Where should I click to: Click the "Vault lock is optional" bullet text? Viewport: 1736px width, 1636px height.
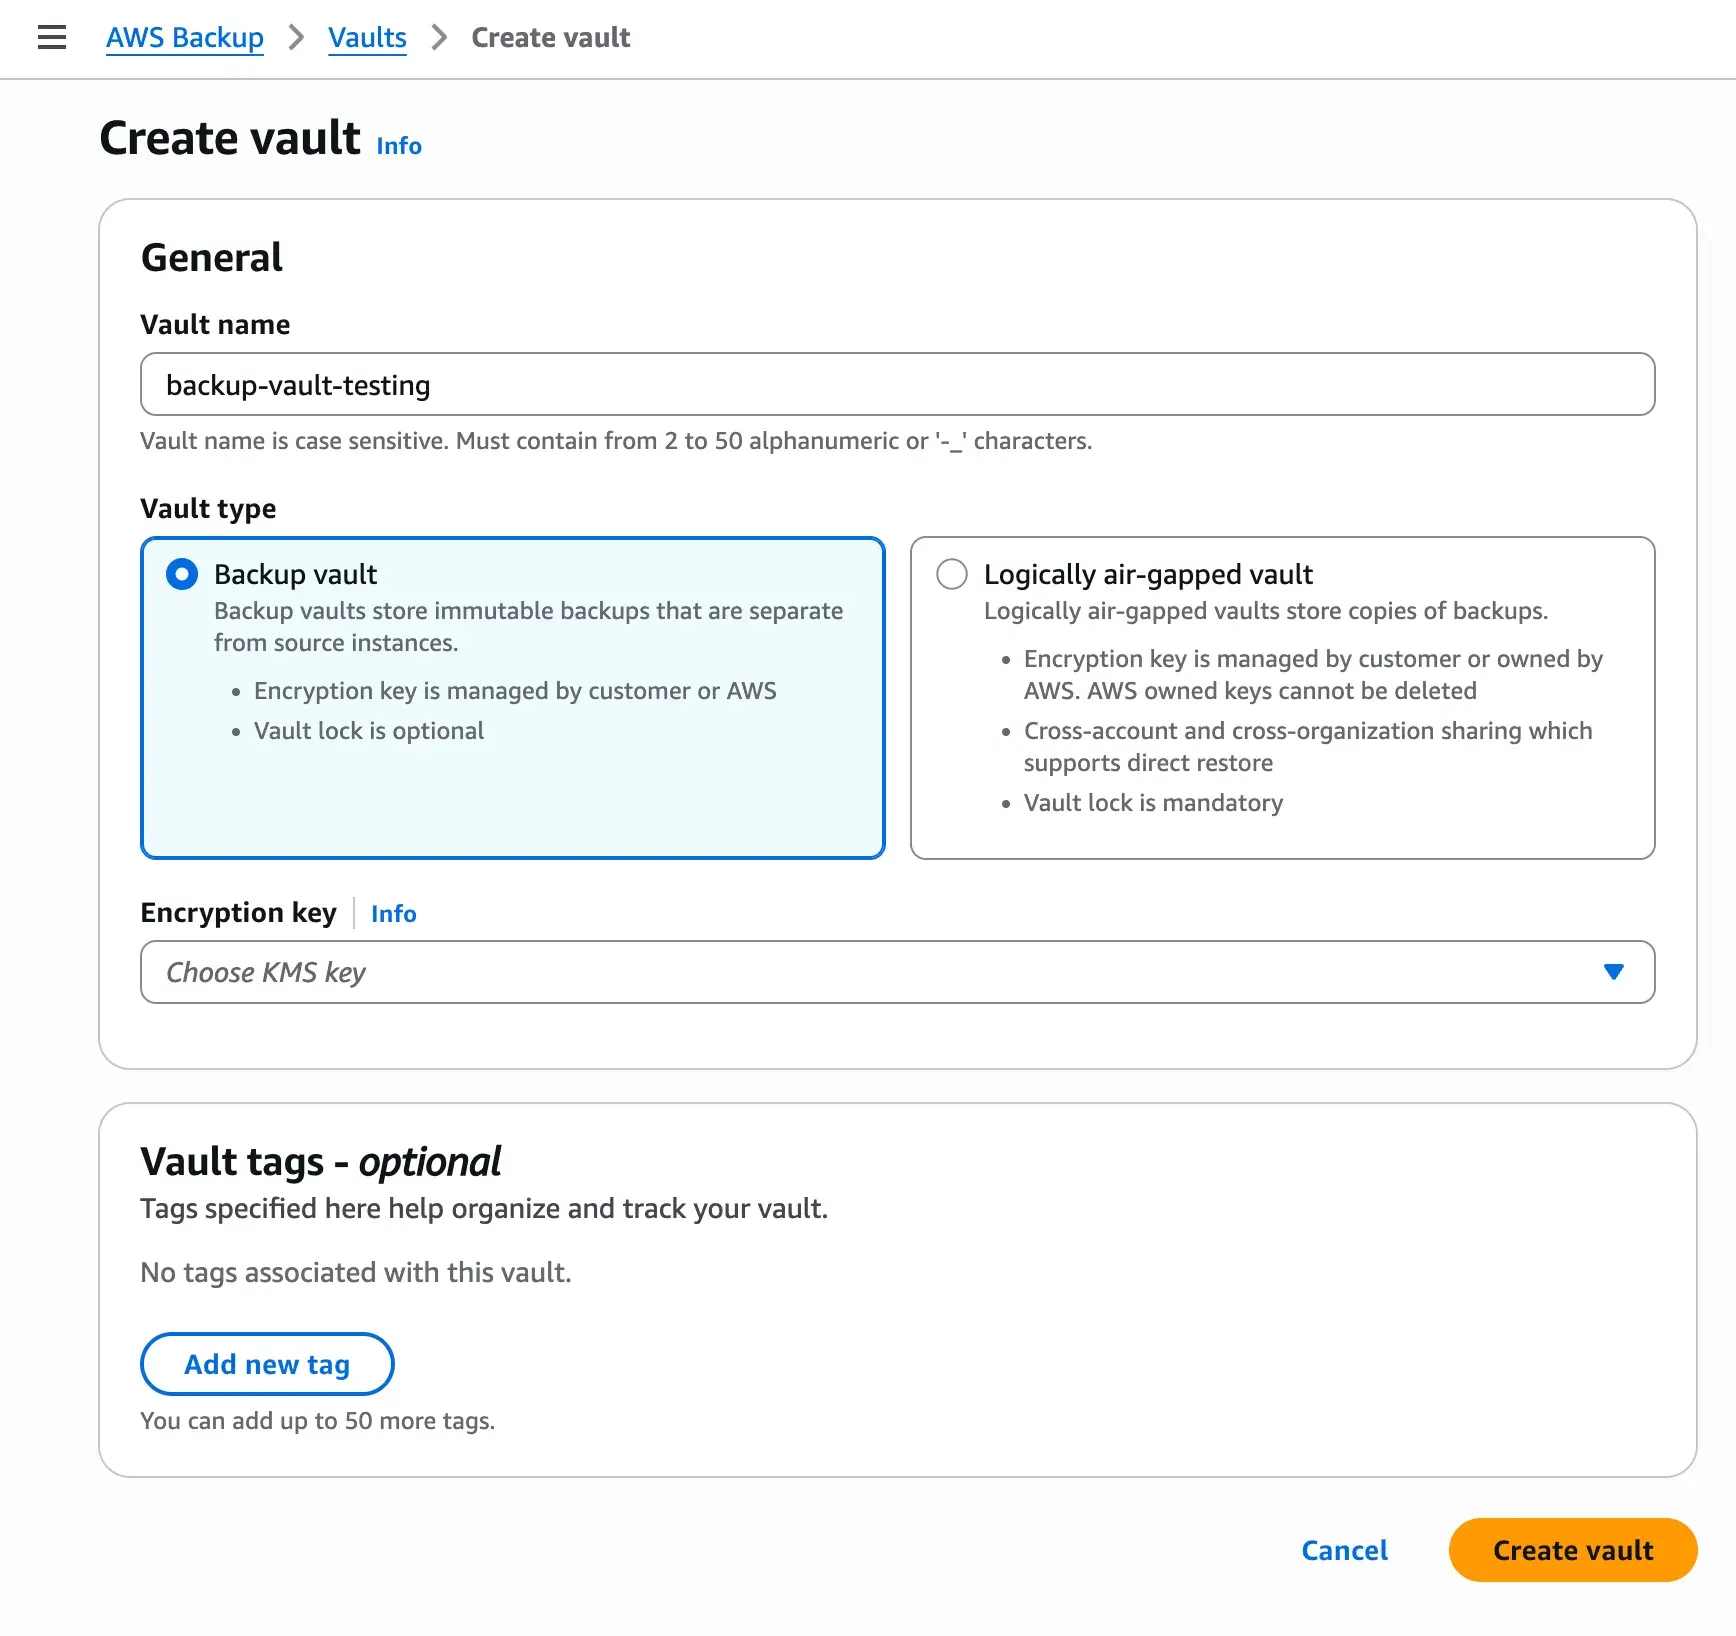click(x=369, y=731)
